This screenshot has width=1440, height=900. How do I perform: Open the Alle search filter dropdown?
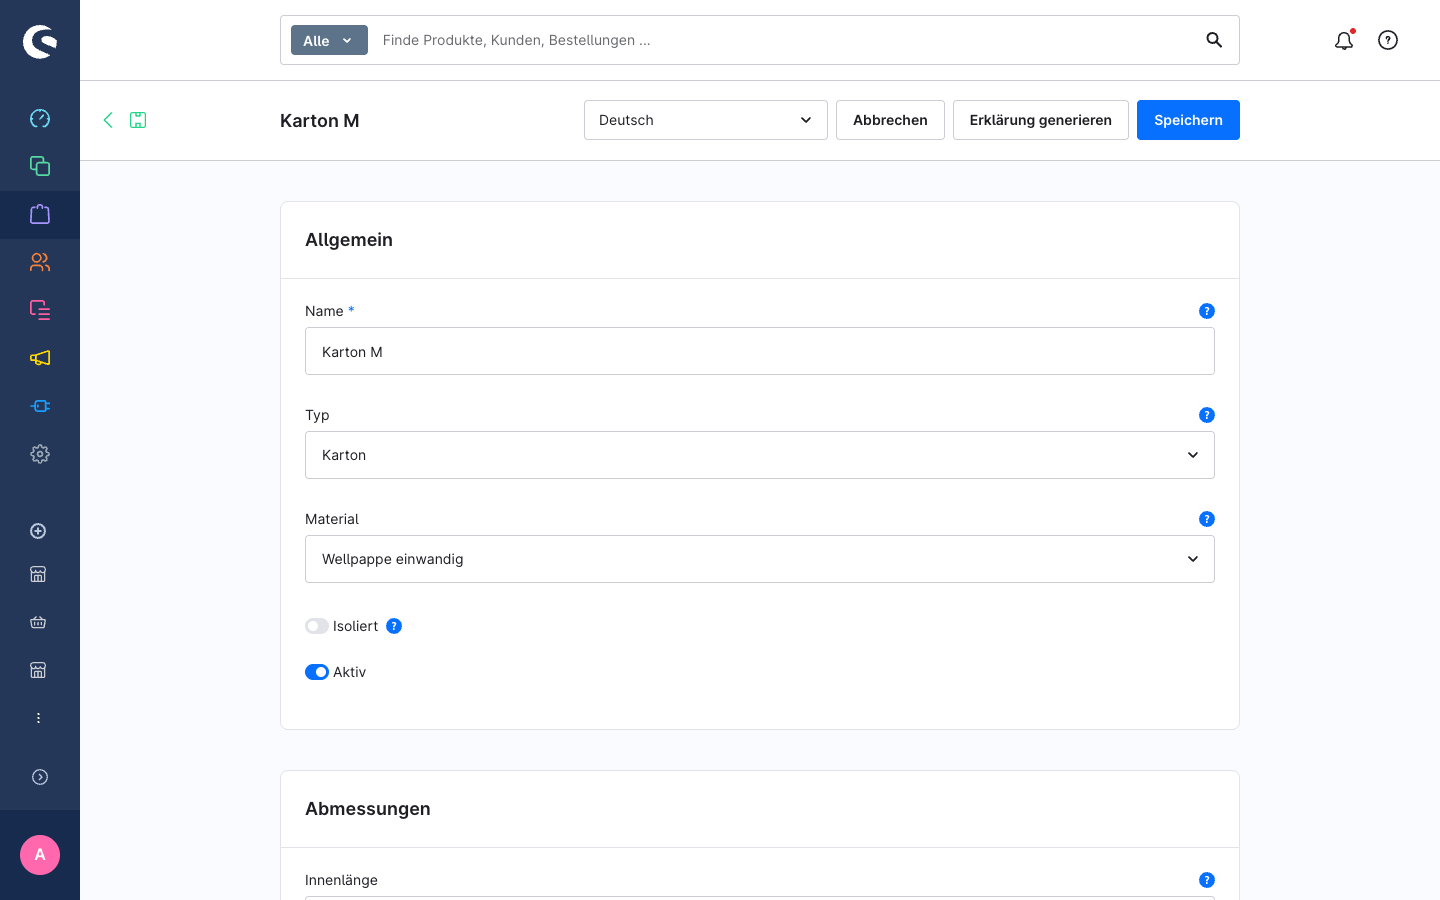click(x=329, y=40)
